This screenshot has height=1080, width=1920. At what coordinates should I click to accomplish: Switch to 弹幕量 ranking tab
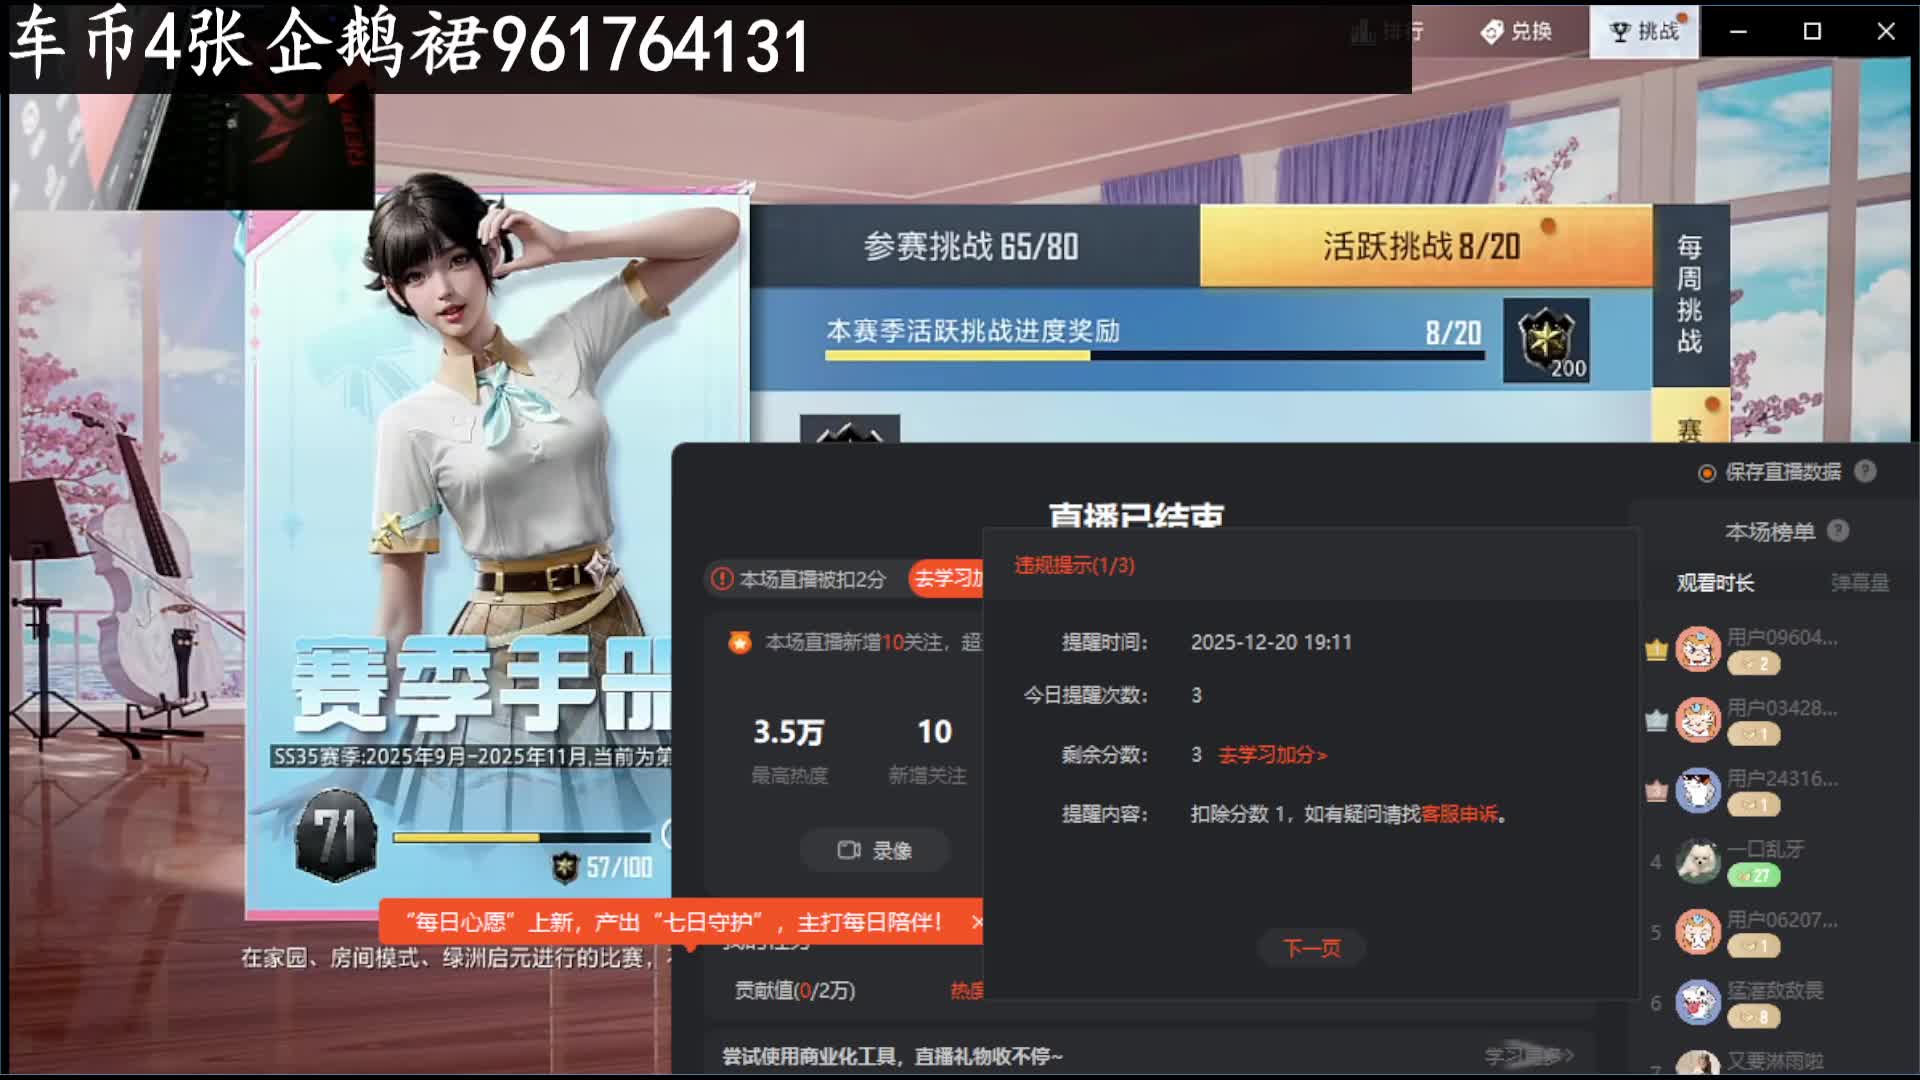1859,583
